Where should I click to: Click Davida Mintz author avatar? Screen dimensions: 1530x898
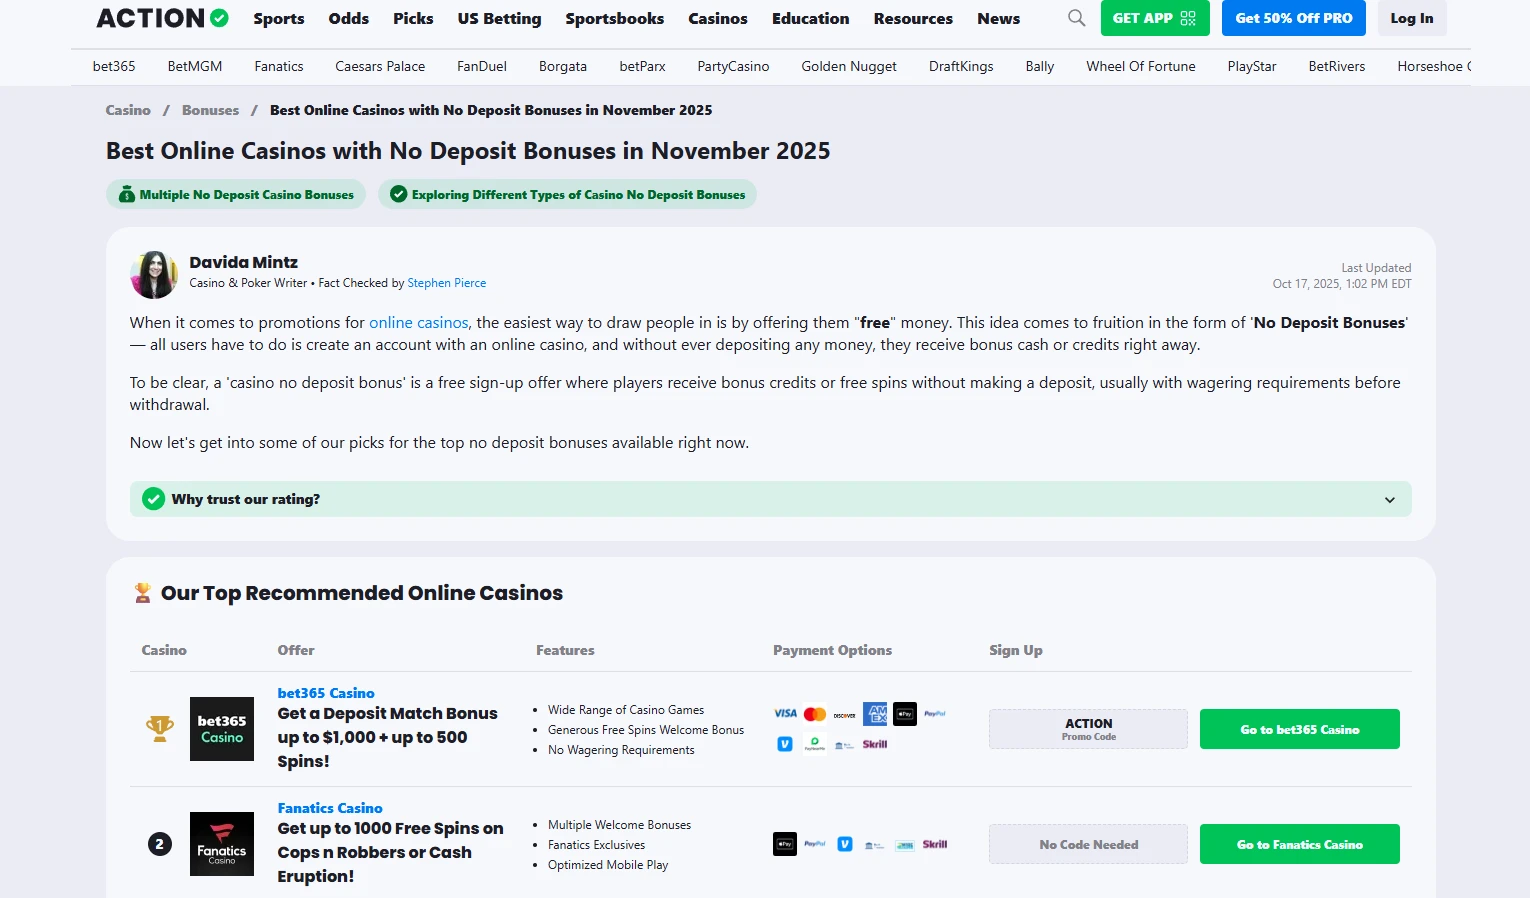(154, 274)
